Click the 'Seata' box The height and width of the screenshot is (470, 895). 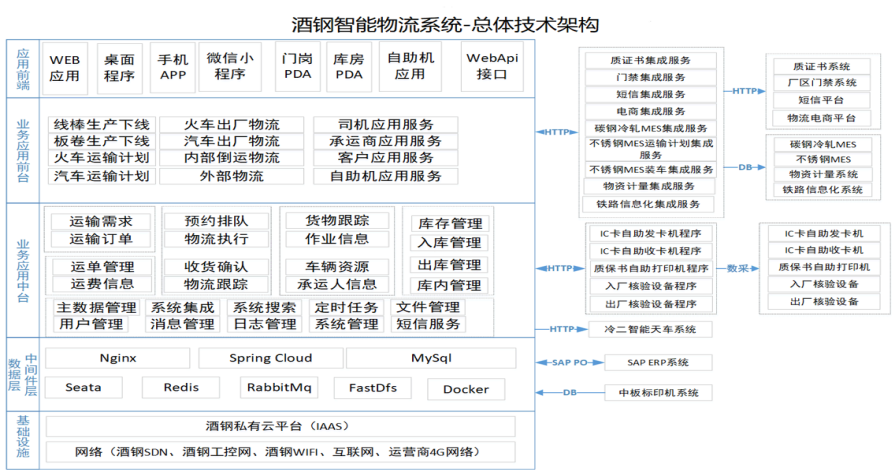click(x=83, y=387)
